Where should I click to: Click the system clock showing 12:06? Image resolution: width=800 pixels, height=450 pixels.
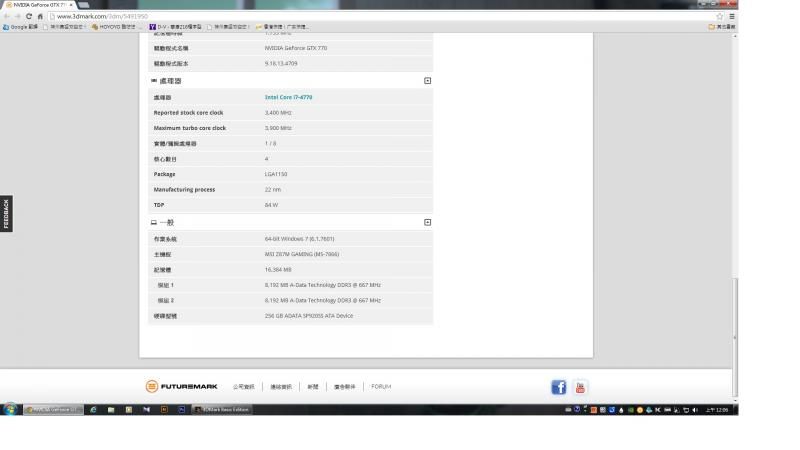click(x=717, y=410)
